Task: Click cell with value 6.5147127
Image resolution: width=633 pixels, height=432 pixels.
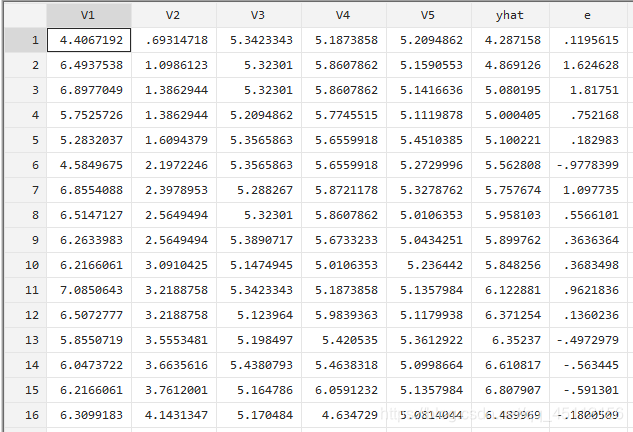Action: [x=89, y=215]
